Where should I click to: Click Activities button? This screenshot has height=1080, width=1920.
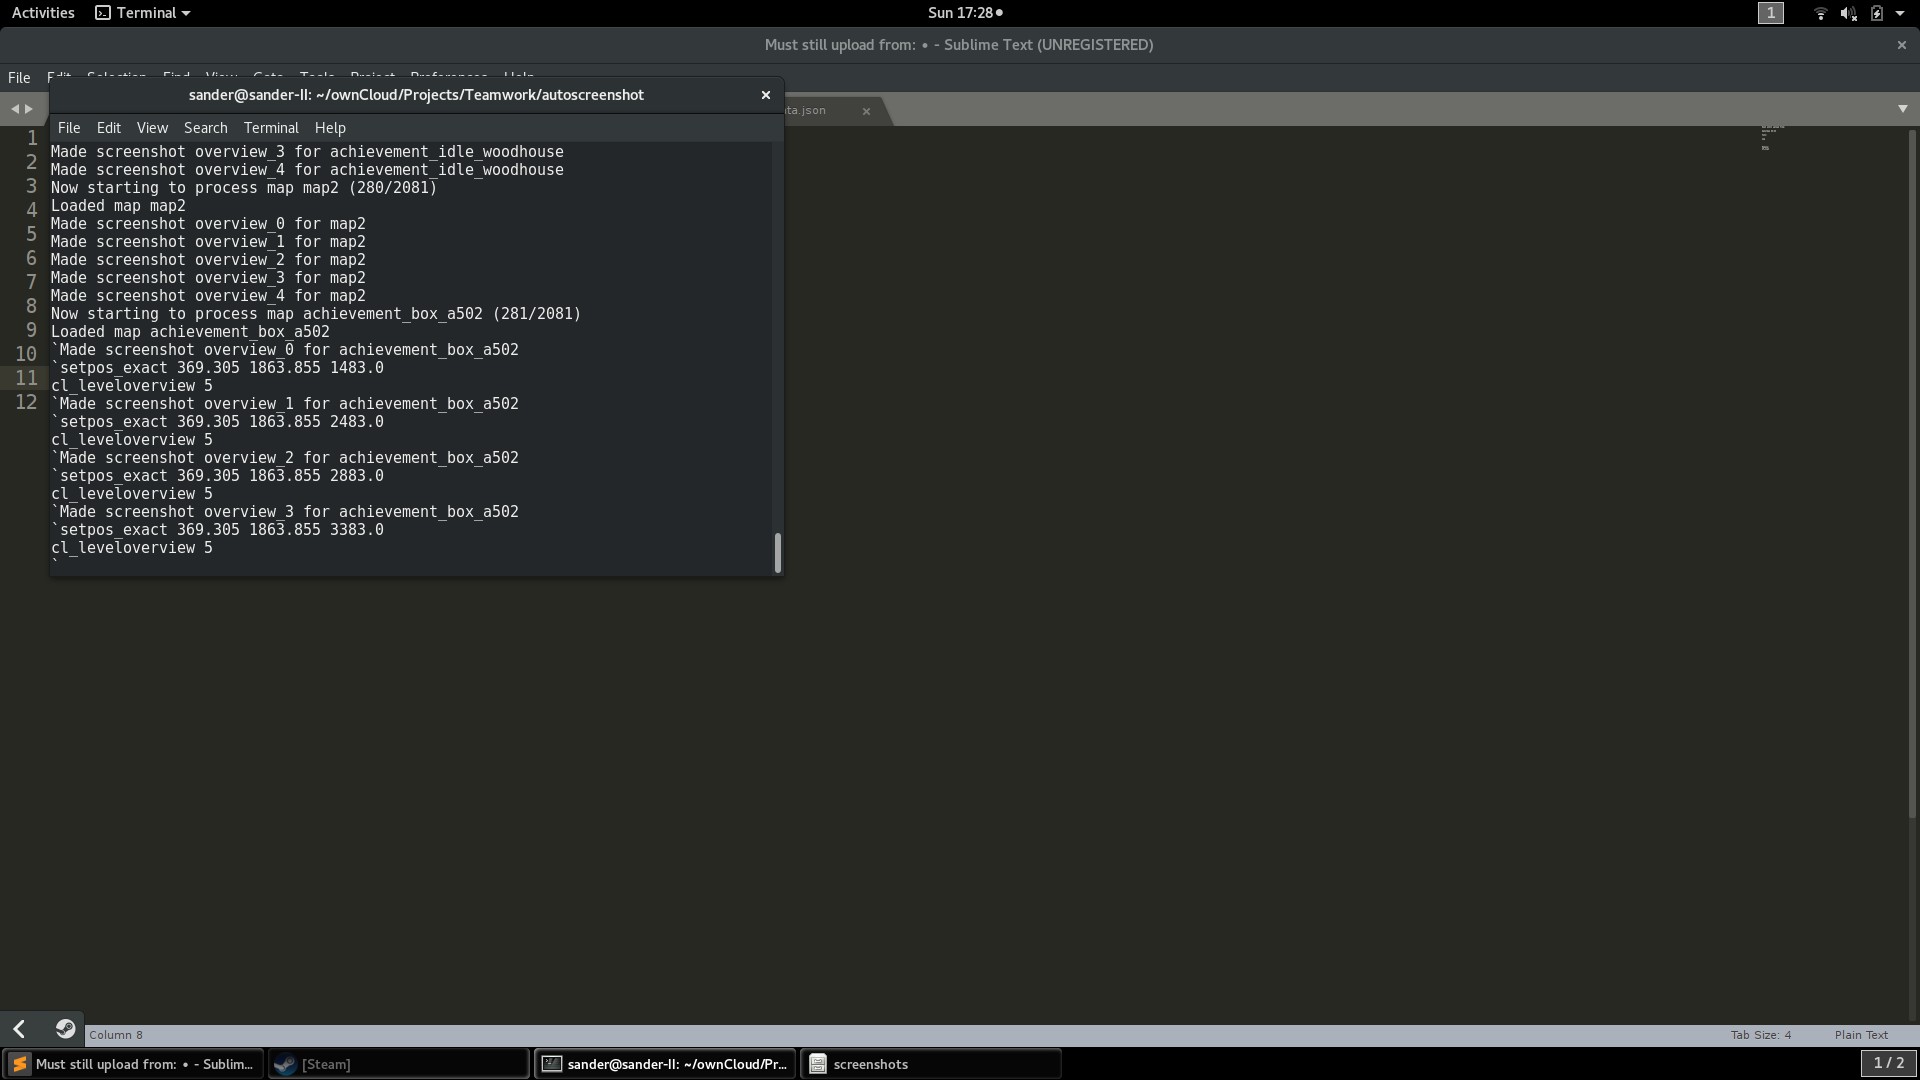coord(43,13)
